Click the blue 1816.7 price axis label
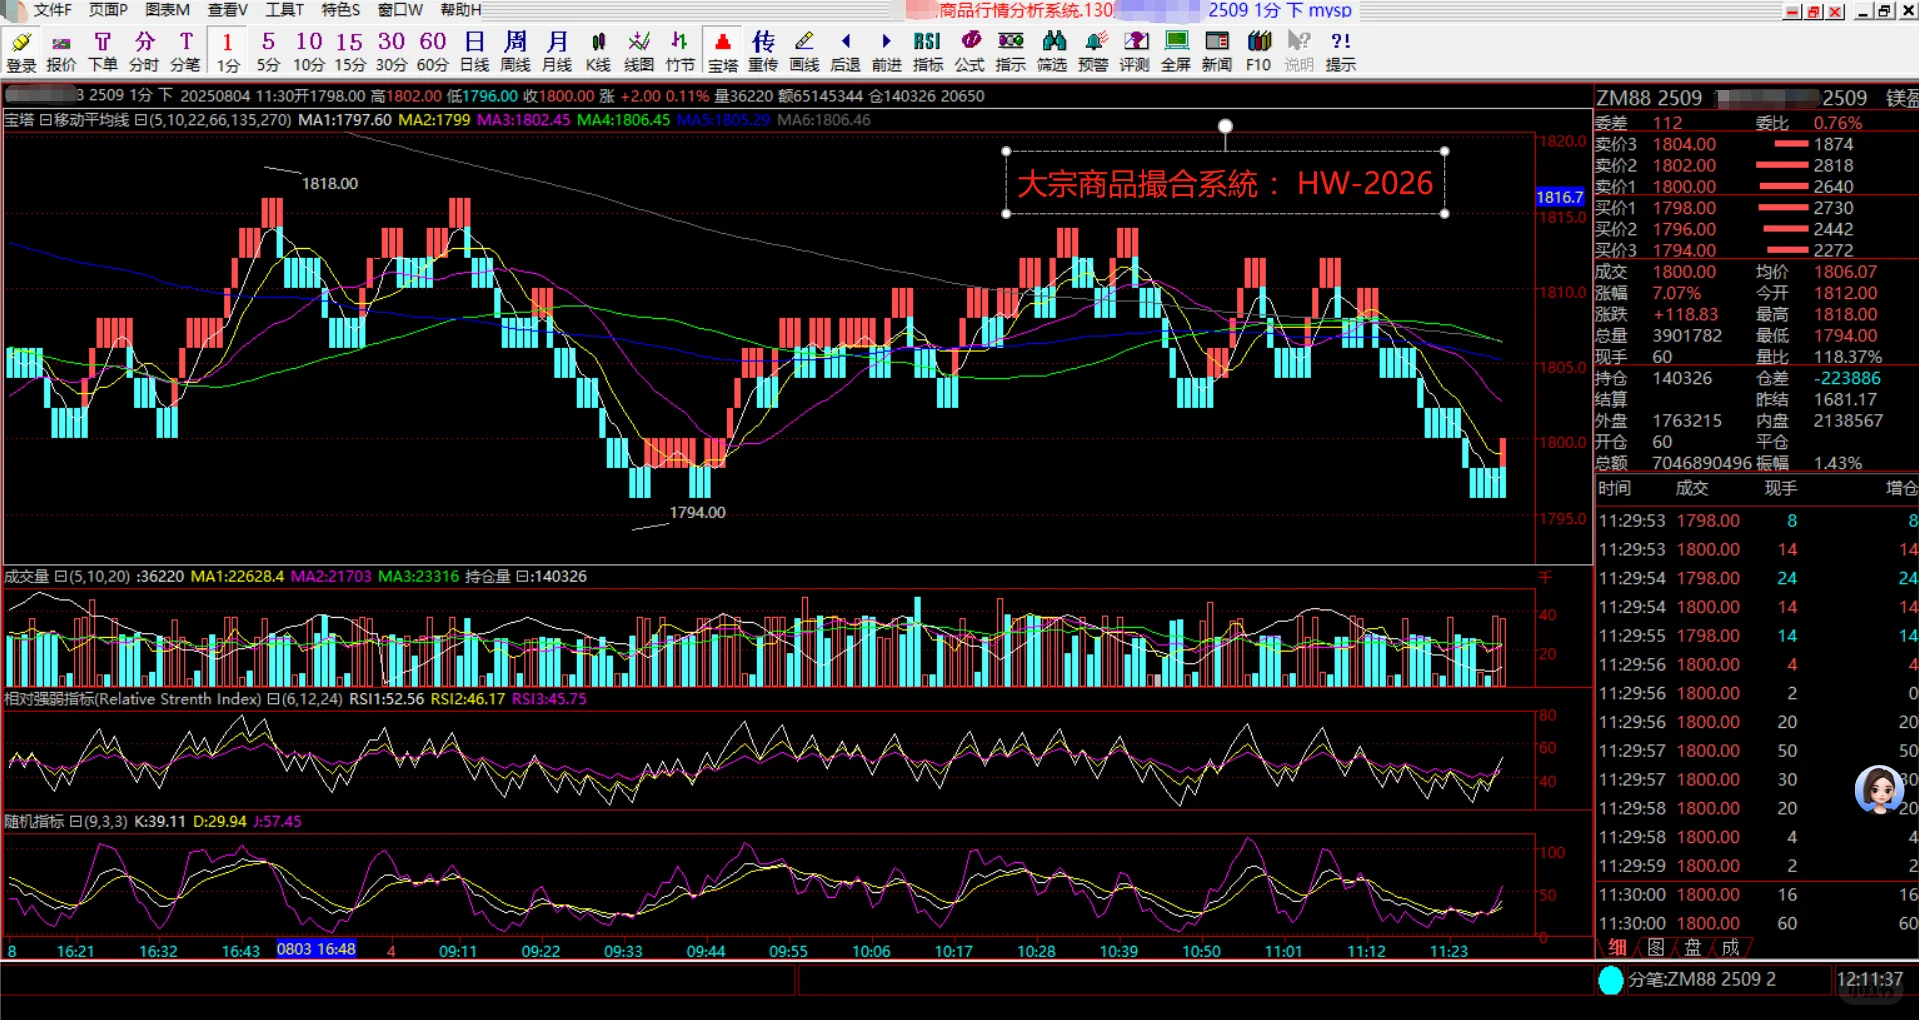 pyautogui.click(x=1560, y=197)
